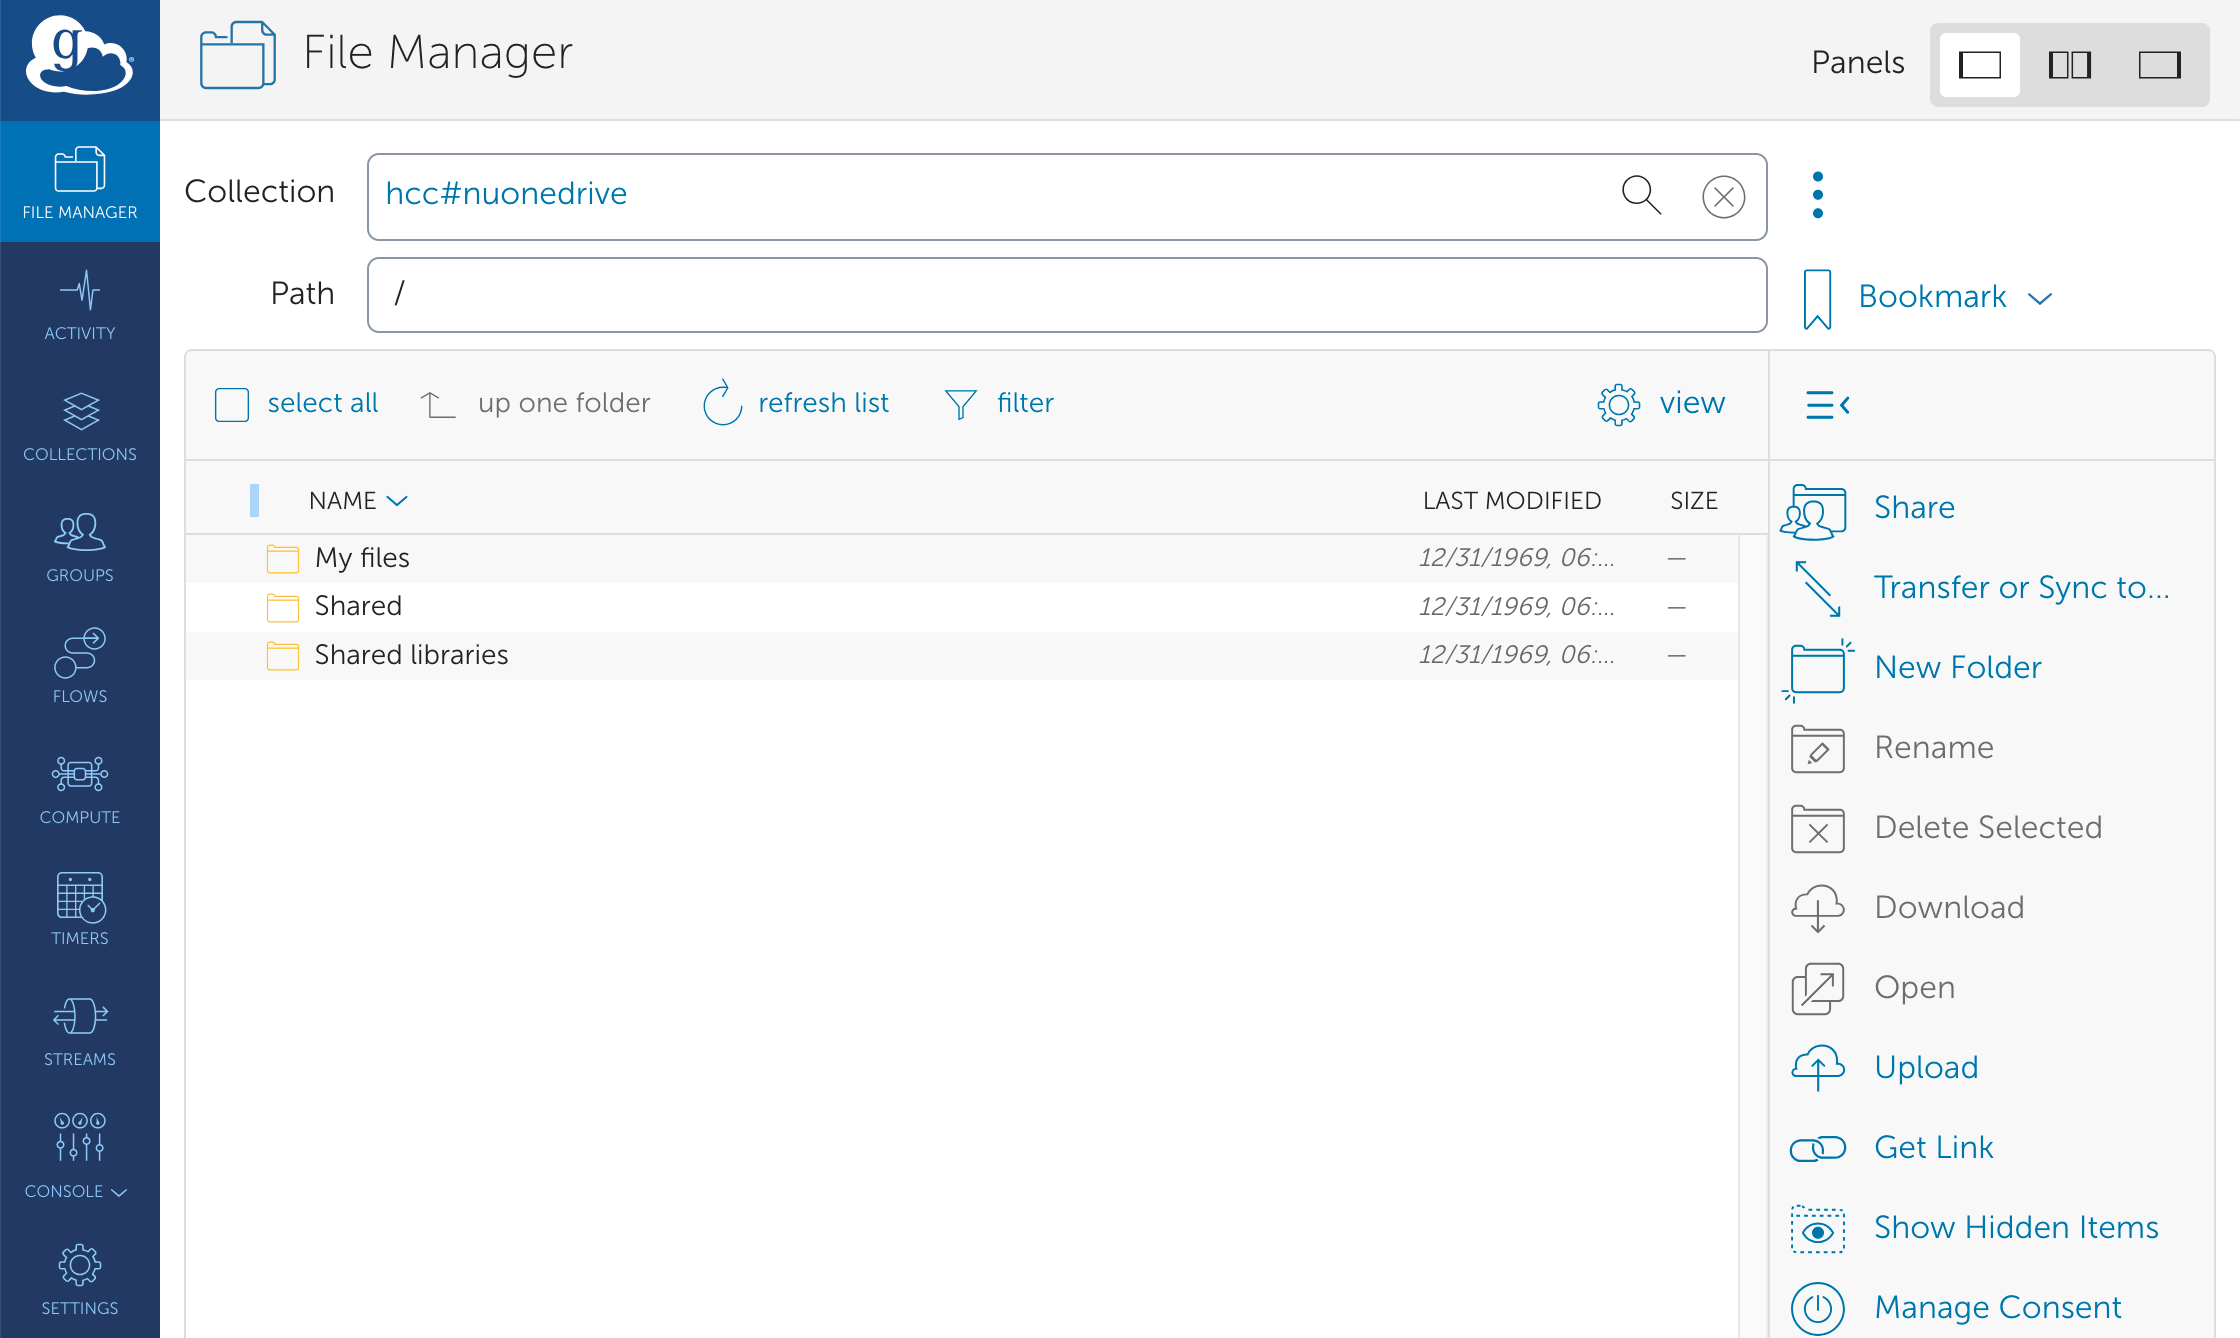2240x1338 pixels.
Task: Go to Compute in the sidebar
Action: click(80, 789)
